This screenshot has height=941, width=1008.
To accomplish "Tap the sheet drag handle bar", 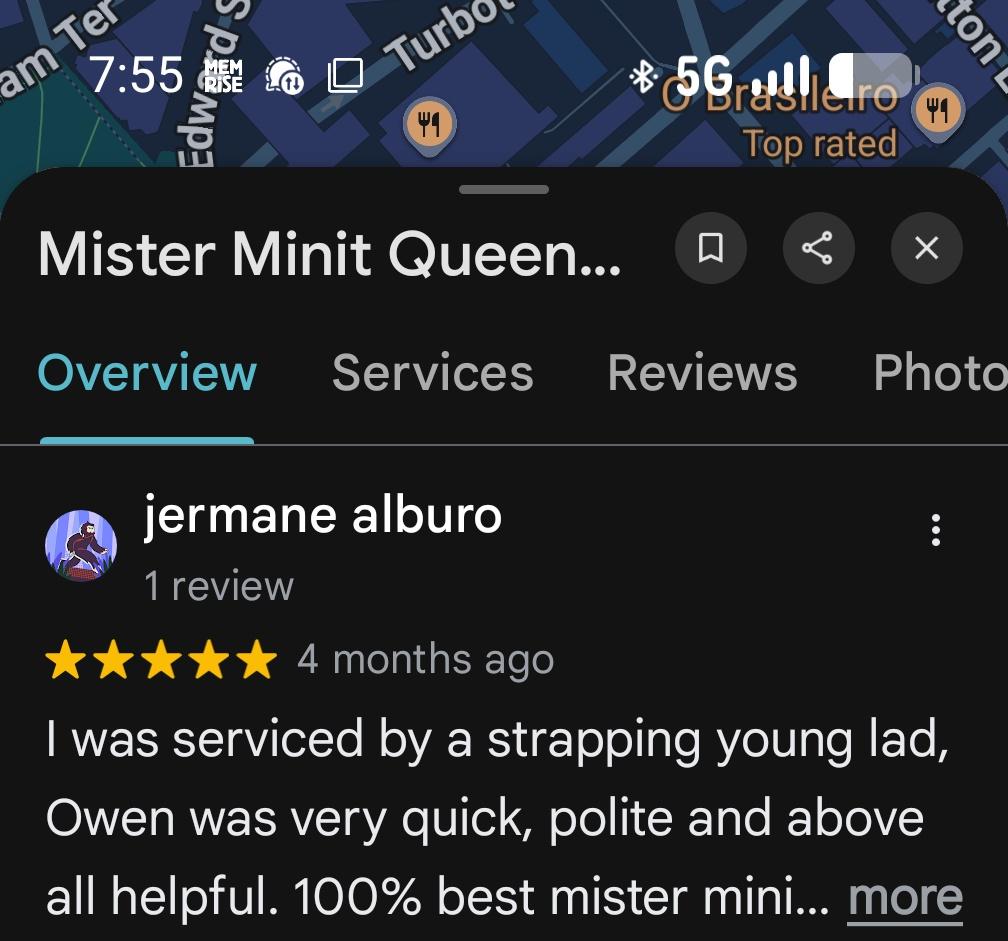I will pos(504,190).
